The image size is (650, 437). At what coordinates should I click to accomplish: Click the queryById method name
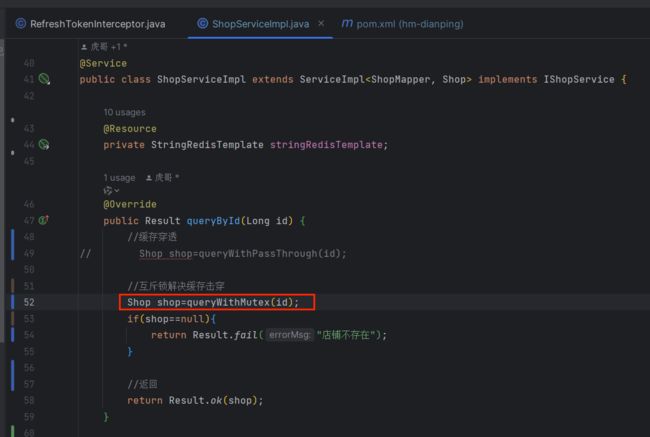click(213, 221)
